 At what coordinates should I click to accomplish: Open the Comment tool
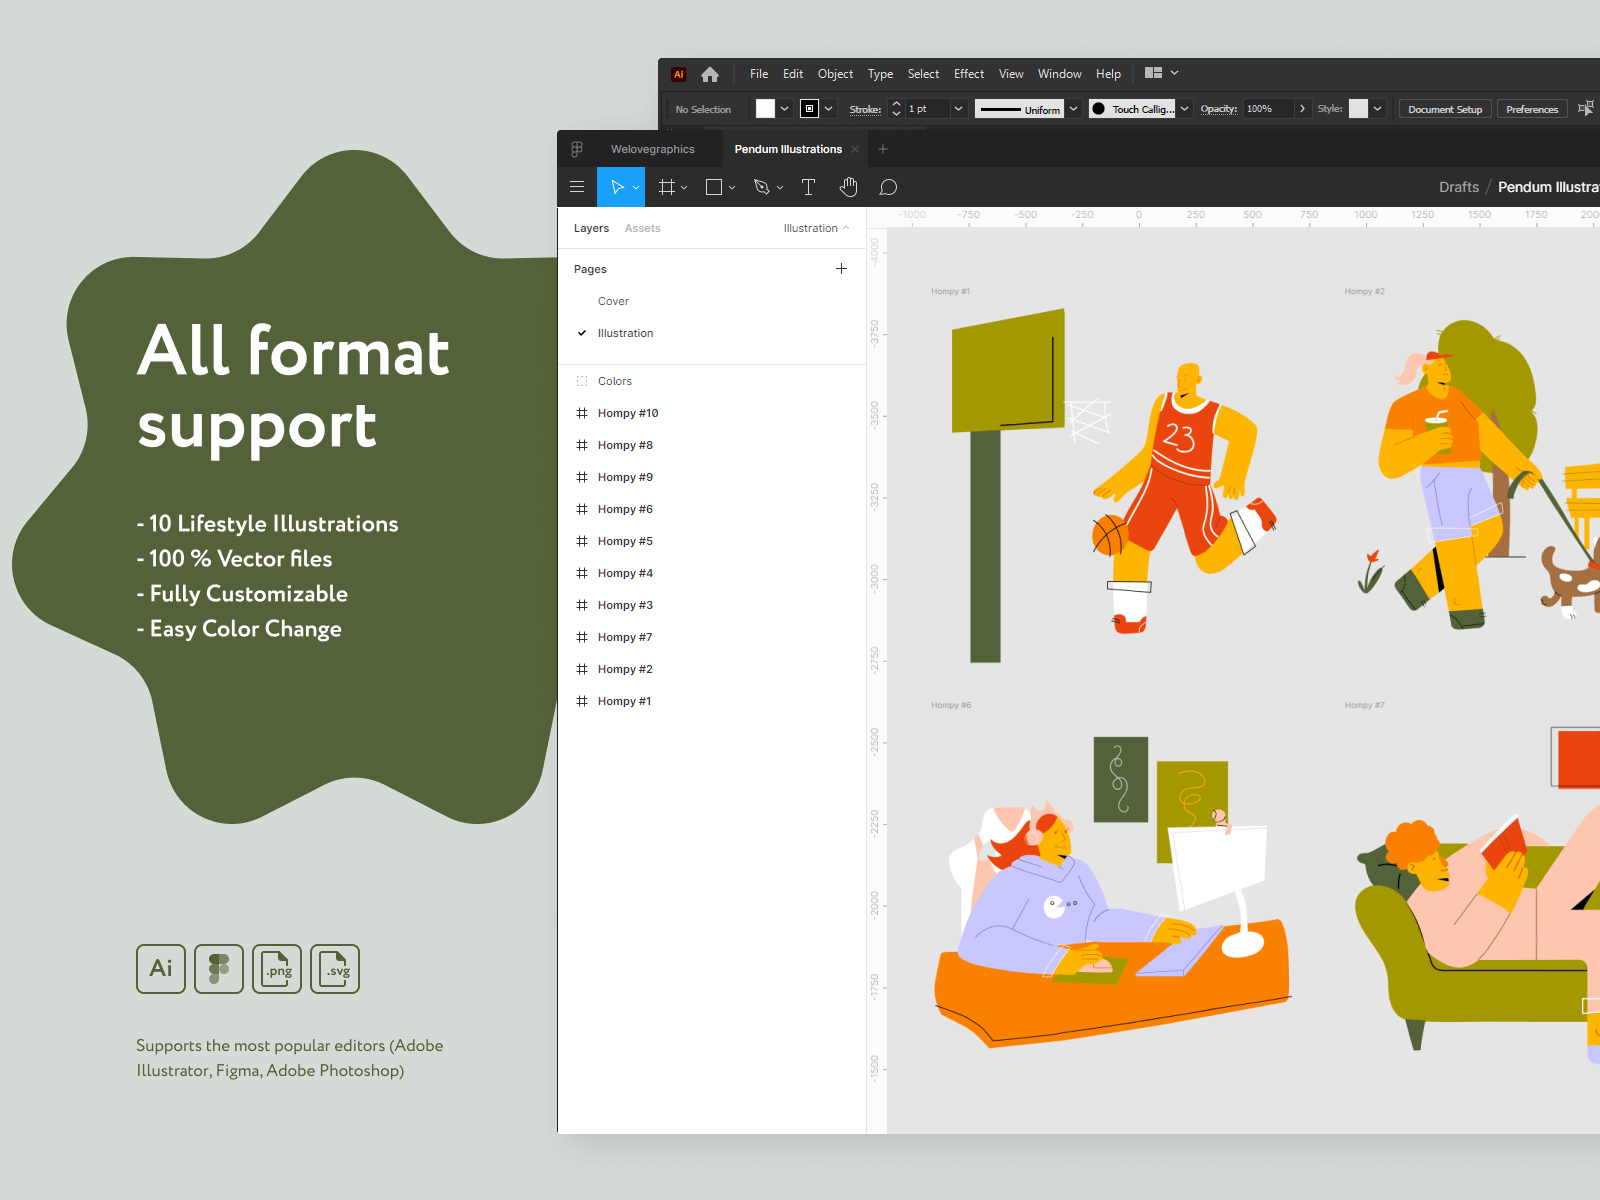point(888,187)
